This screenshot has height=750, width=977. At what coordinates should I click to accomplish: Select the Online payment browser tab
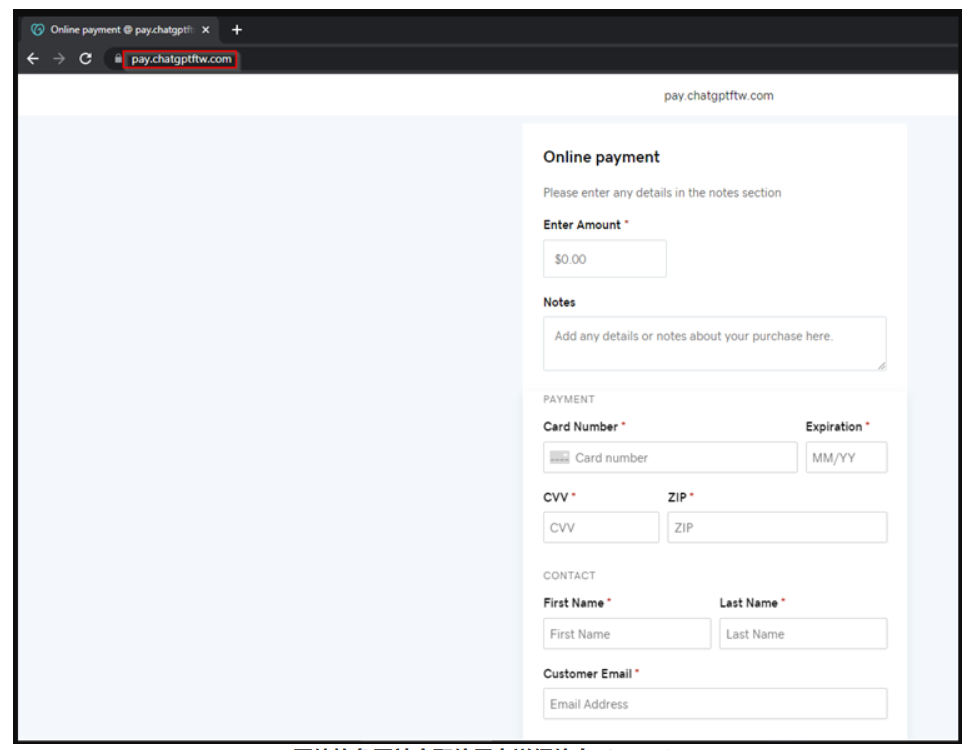click(121, 29)
